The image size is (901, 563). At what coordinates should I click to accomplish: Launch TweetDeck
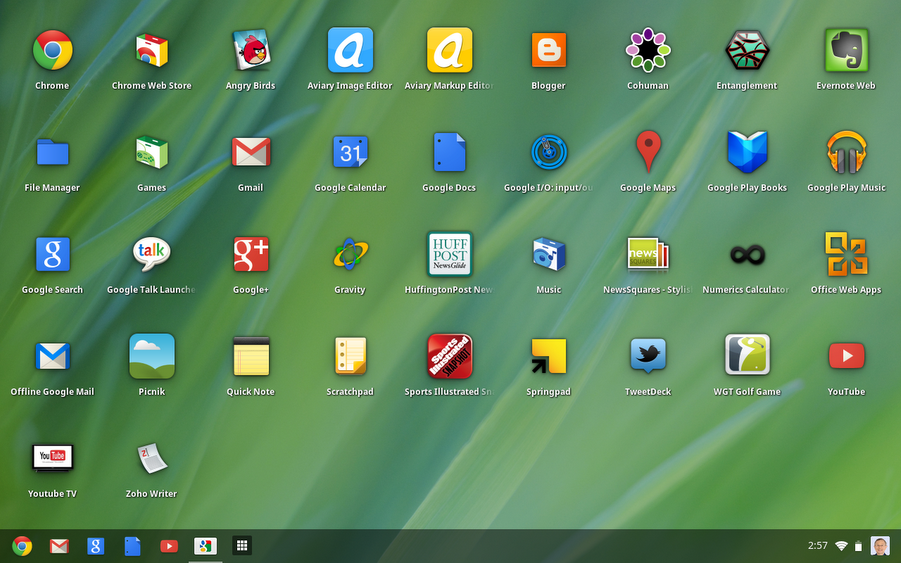648,356
